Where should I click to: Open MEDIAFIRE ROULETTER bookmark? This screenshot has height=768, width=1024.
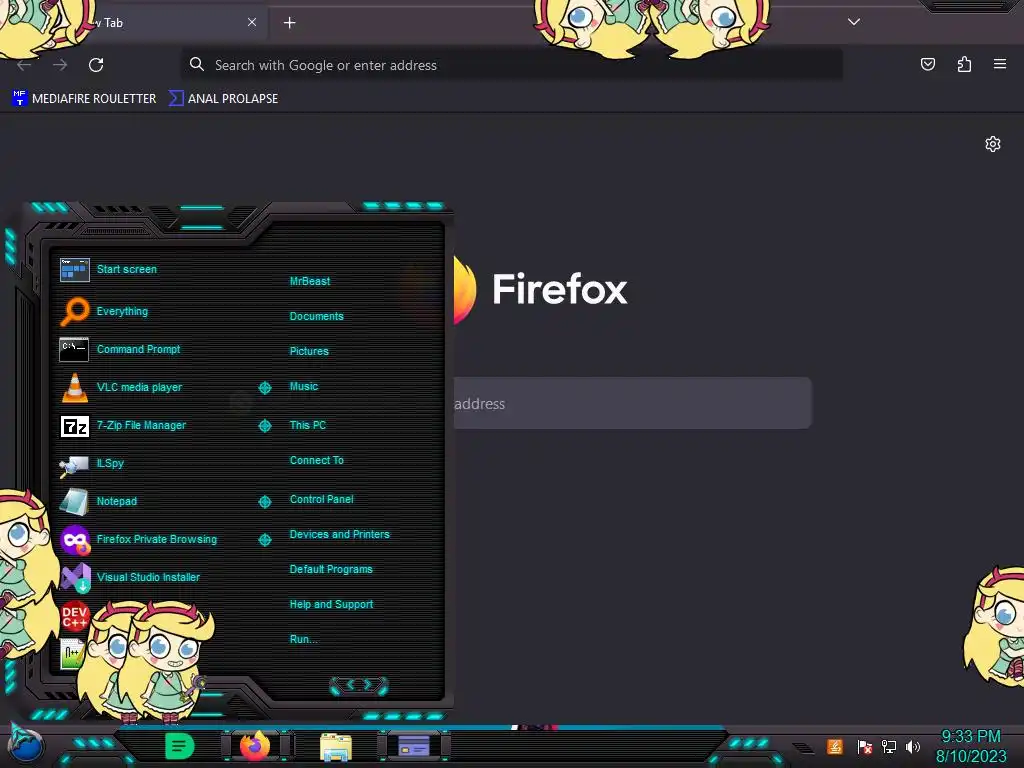pyautogui.click(x=84, y=99)
